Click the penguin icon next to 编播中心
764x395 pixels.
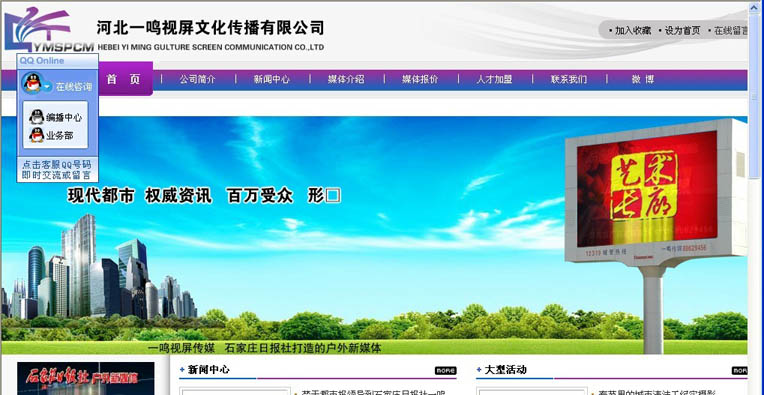(x=37, y=117)
